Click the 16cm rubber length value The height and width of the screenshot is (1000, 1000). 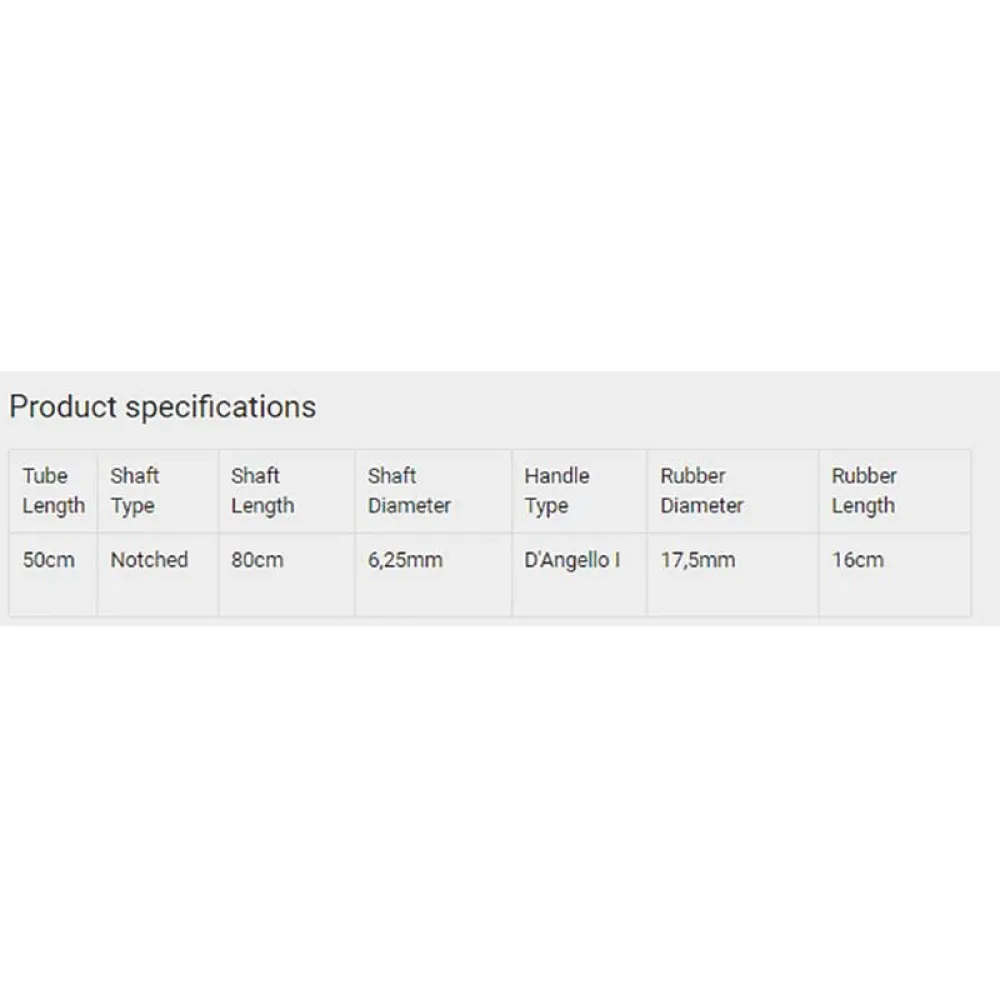pos(858,560)
